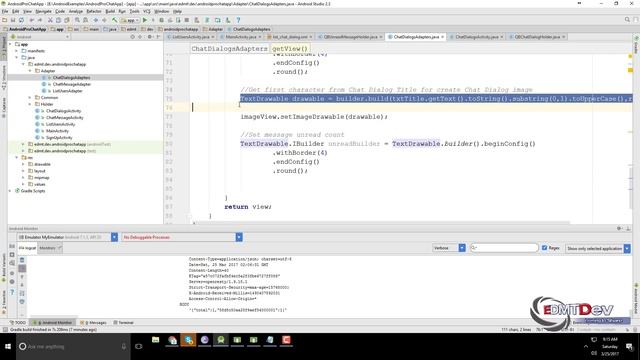The height and width of the screenshot is (360, 640).
Task: Switch to QBChatDialogHolder.java tab
Action: tap(537, 37)
